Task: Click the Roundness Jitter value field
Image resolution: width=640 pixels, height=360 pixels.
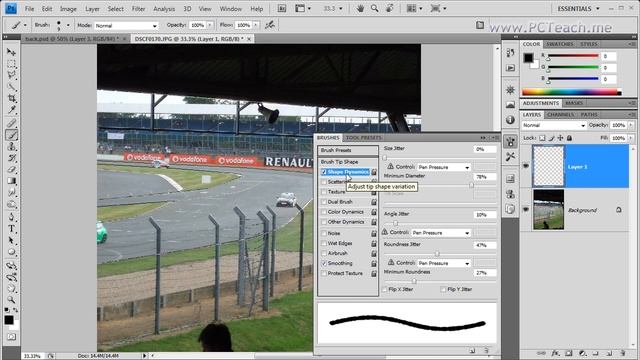Action: pyautogui.click(x=485, y=245)
